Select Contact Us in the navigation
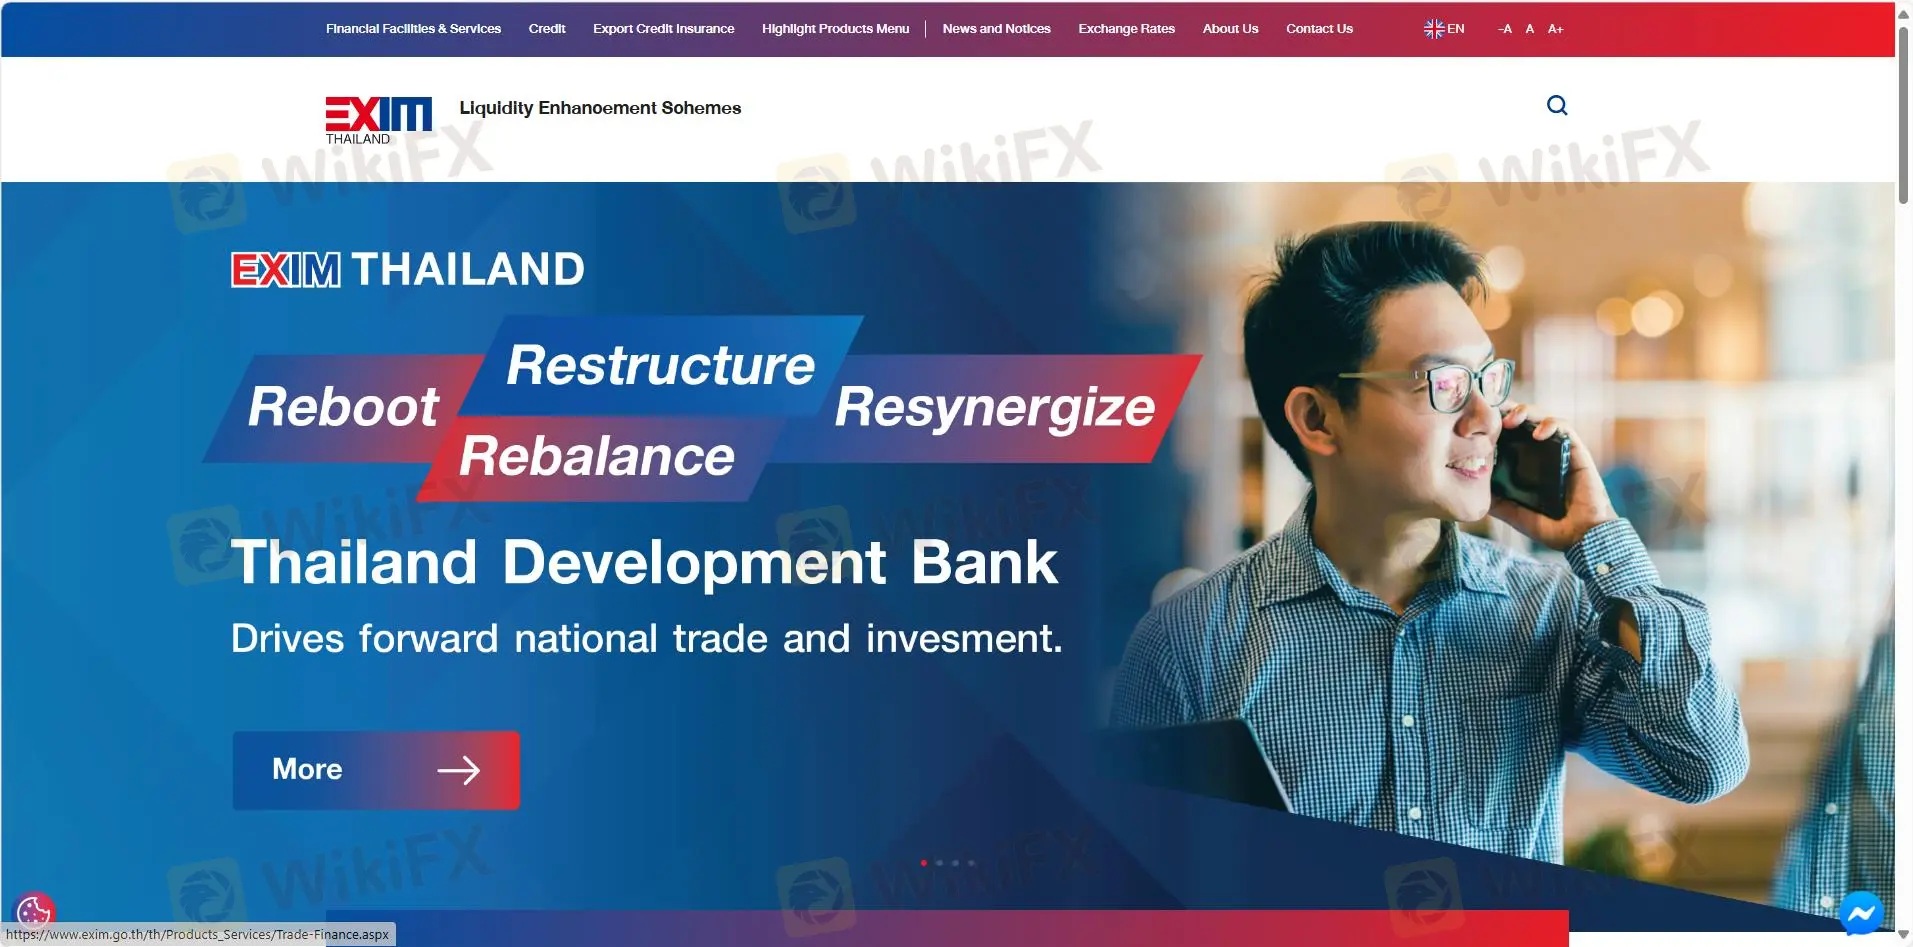The height and width of the screenshot is (947, 1913). click(x=1318, y=28)
